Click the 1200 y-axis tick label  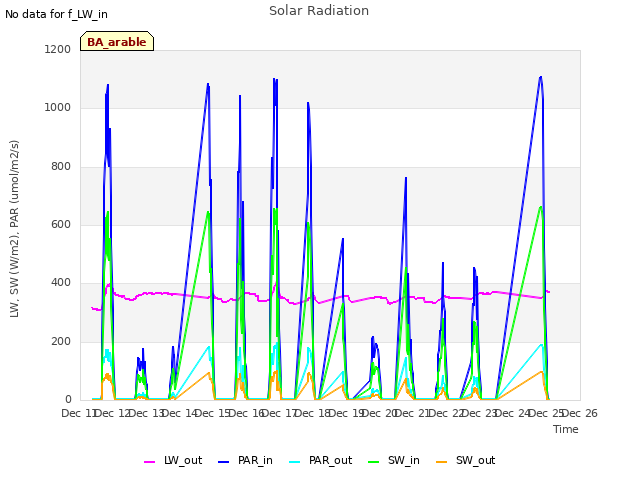pos(58,49)
